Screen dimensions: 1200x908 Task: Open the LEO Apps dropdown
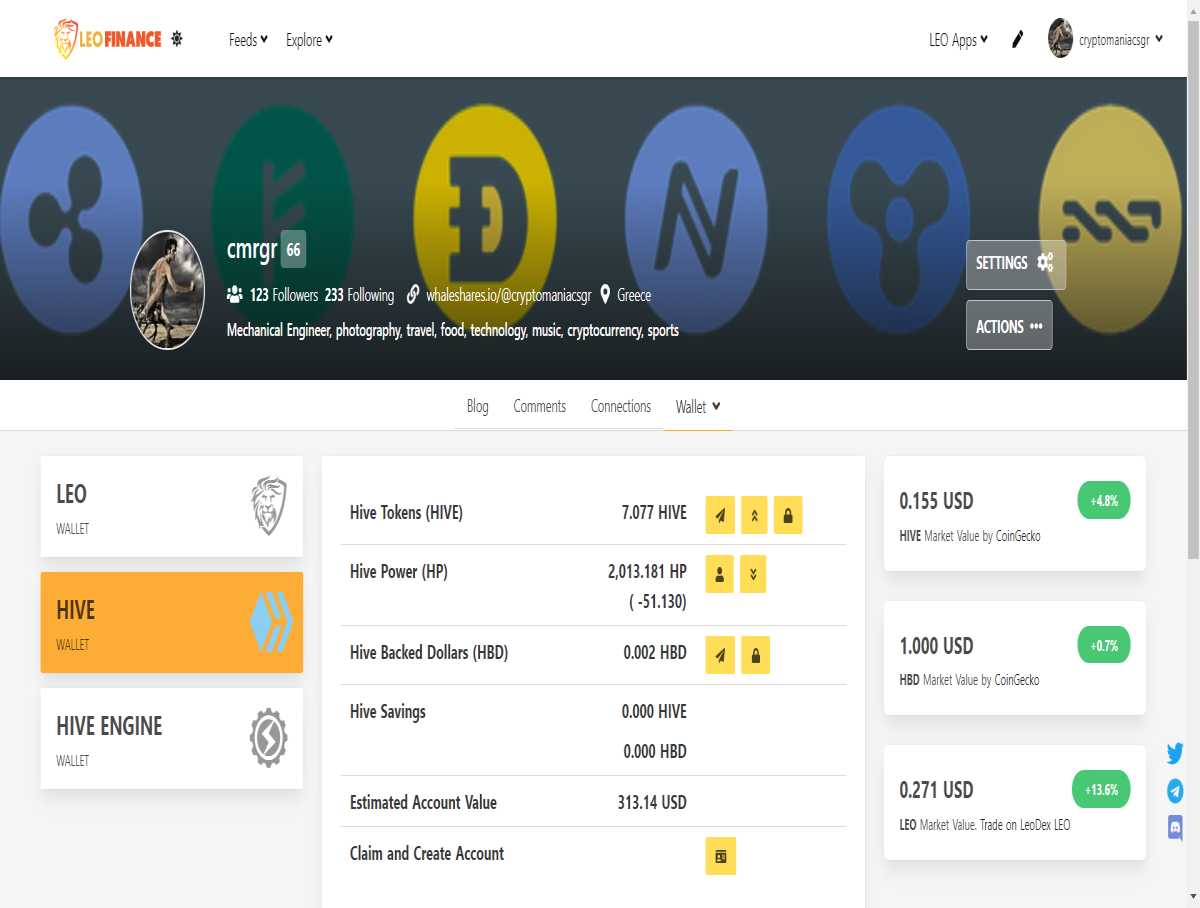click(x=958, y=40)
